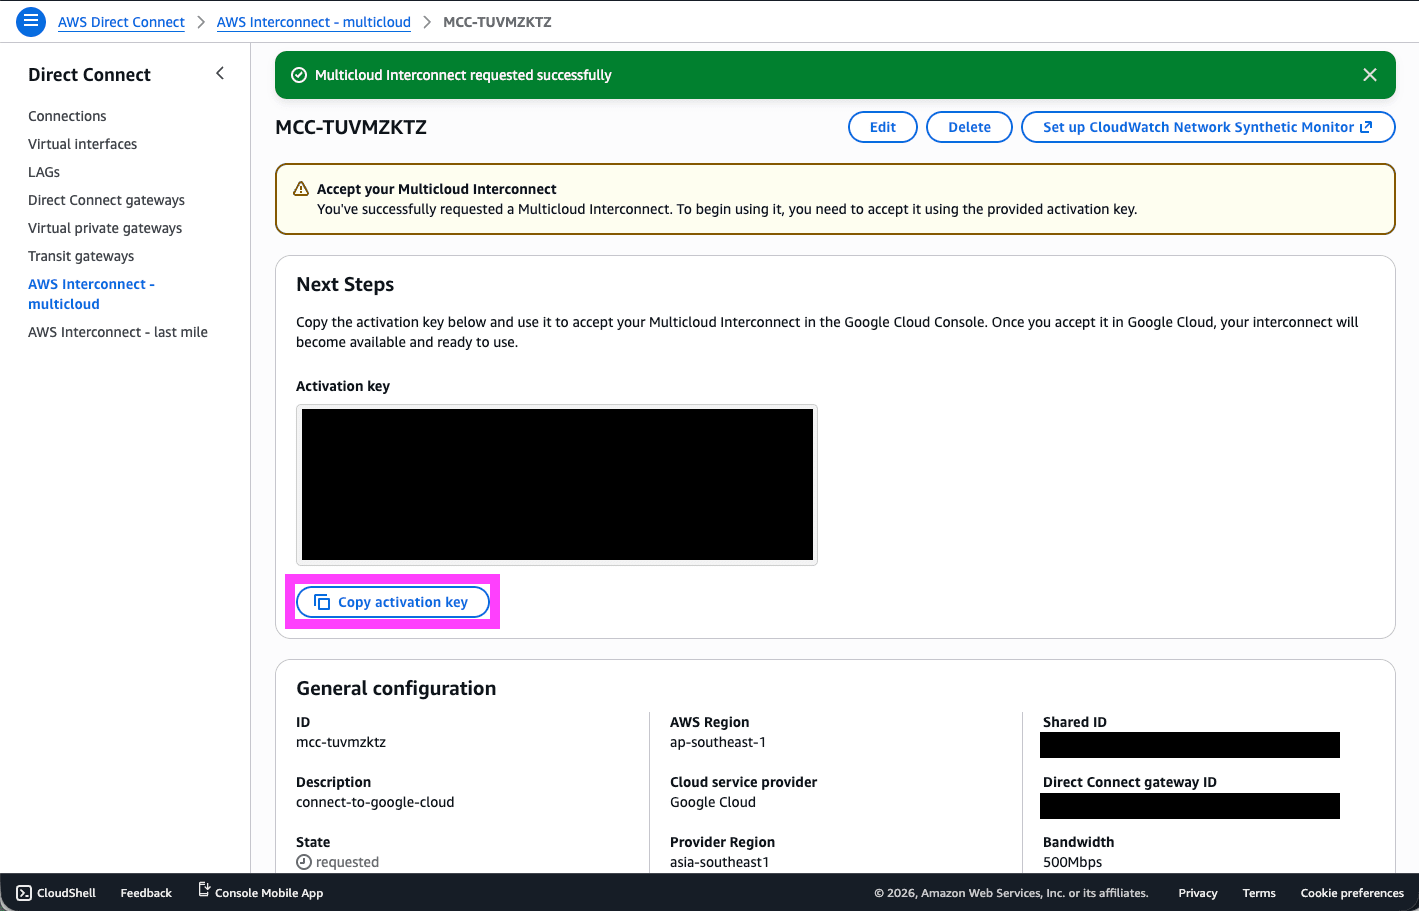
Task: Click the Direct Connect gateway ID label
Action: coord(1130,782)
